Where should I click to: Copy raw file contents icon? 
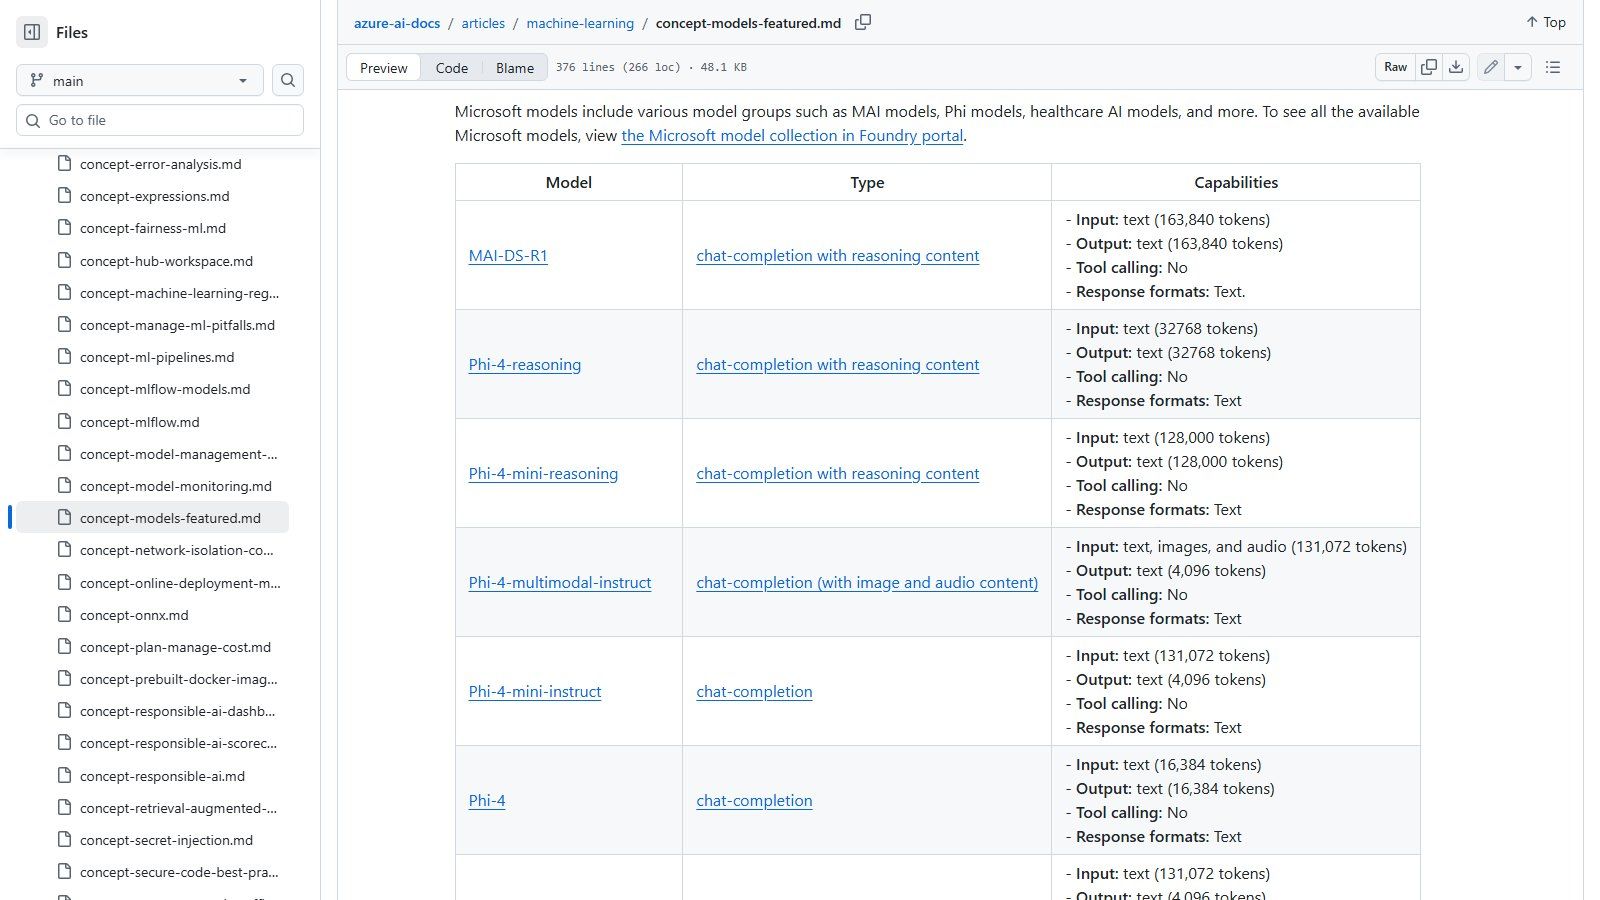coord(1429,67)
